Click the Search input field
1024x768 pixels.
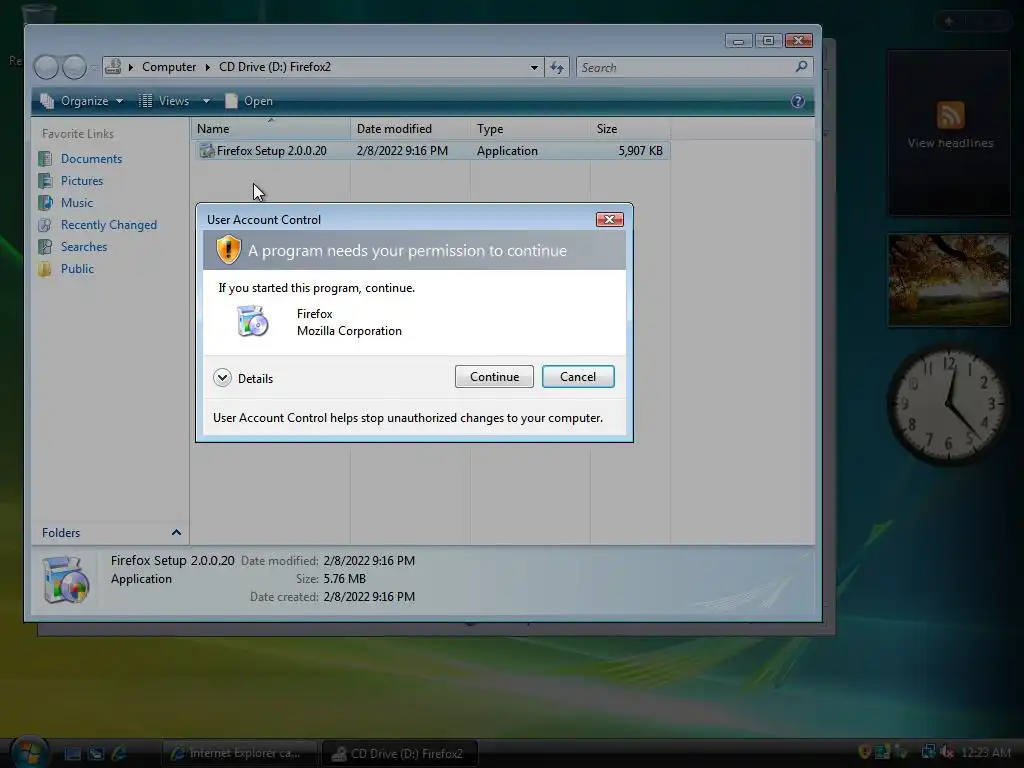(686, 67)
